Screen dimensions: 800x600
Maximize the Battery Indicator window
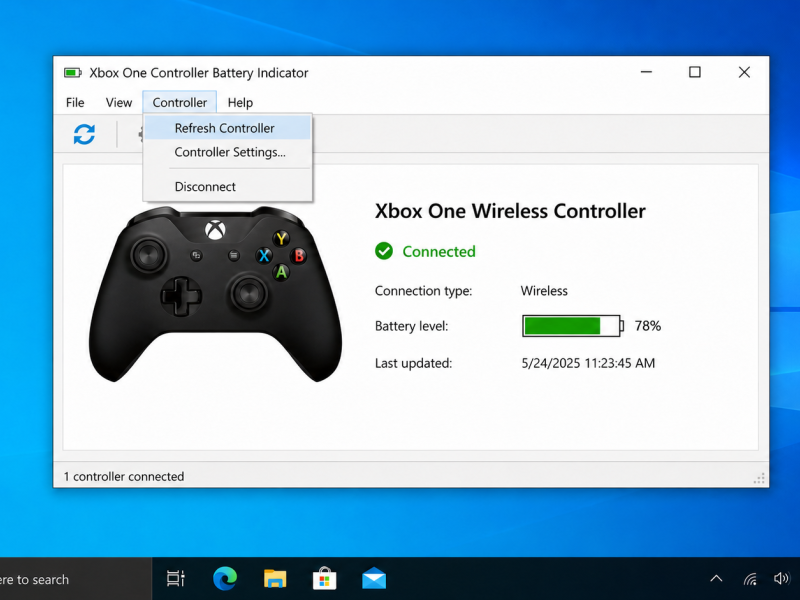click(x=695, y=72)
